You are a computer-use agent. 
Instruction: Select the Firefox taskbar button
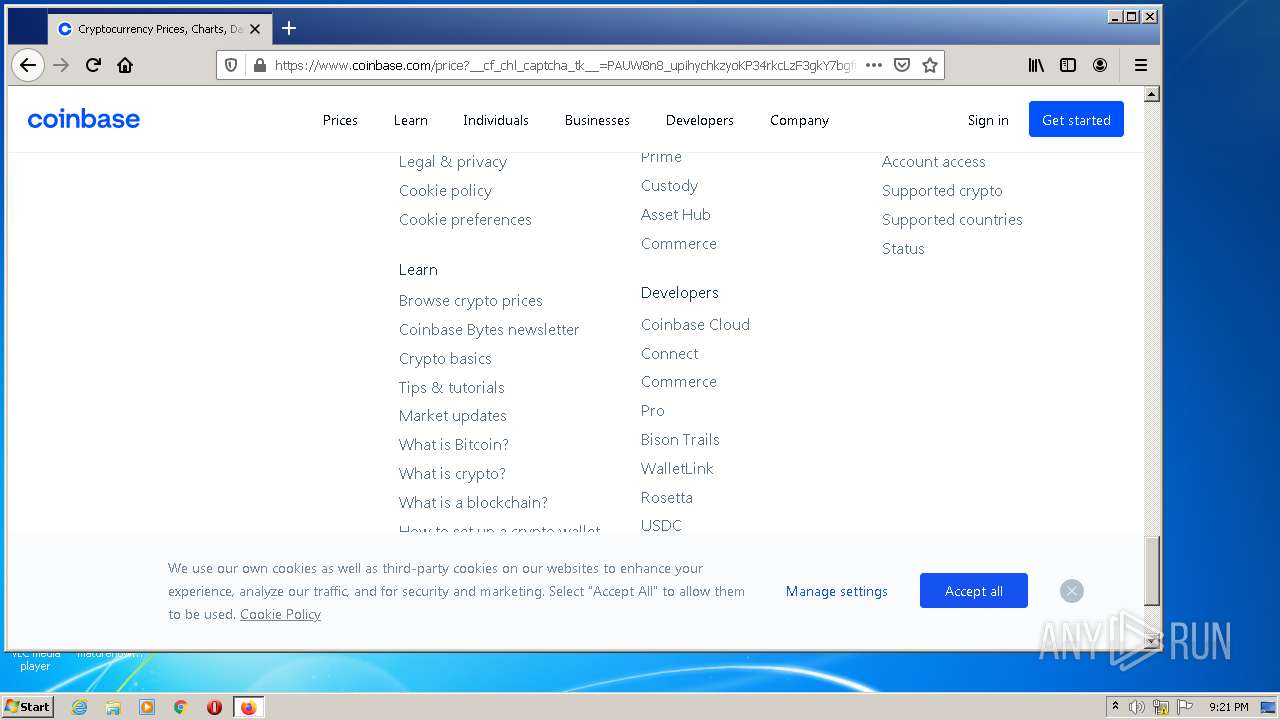click(248, 707)
